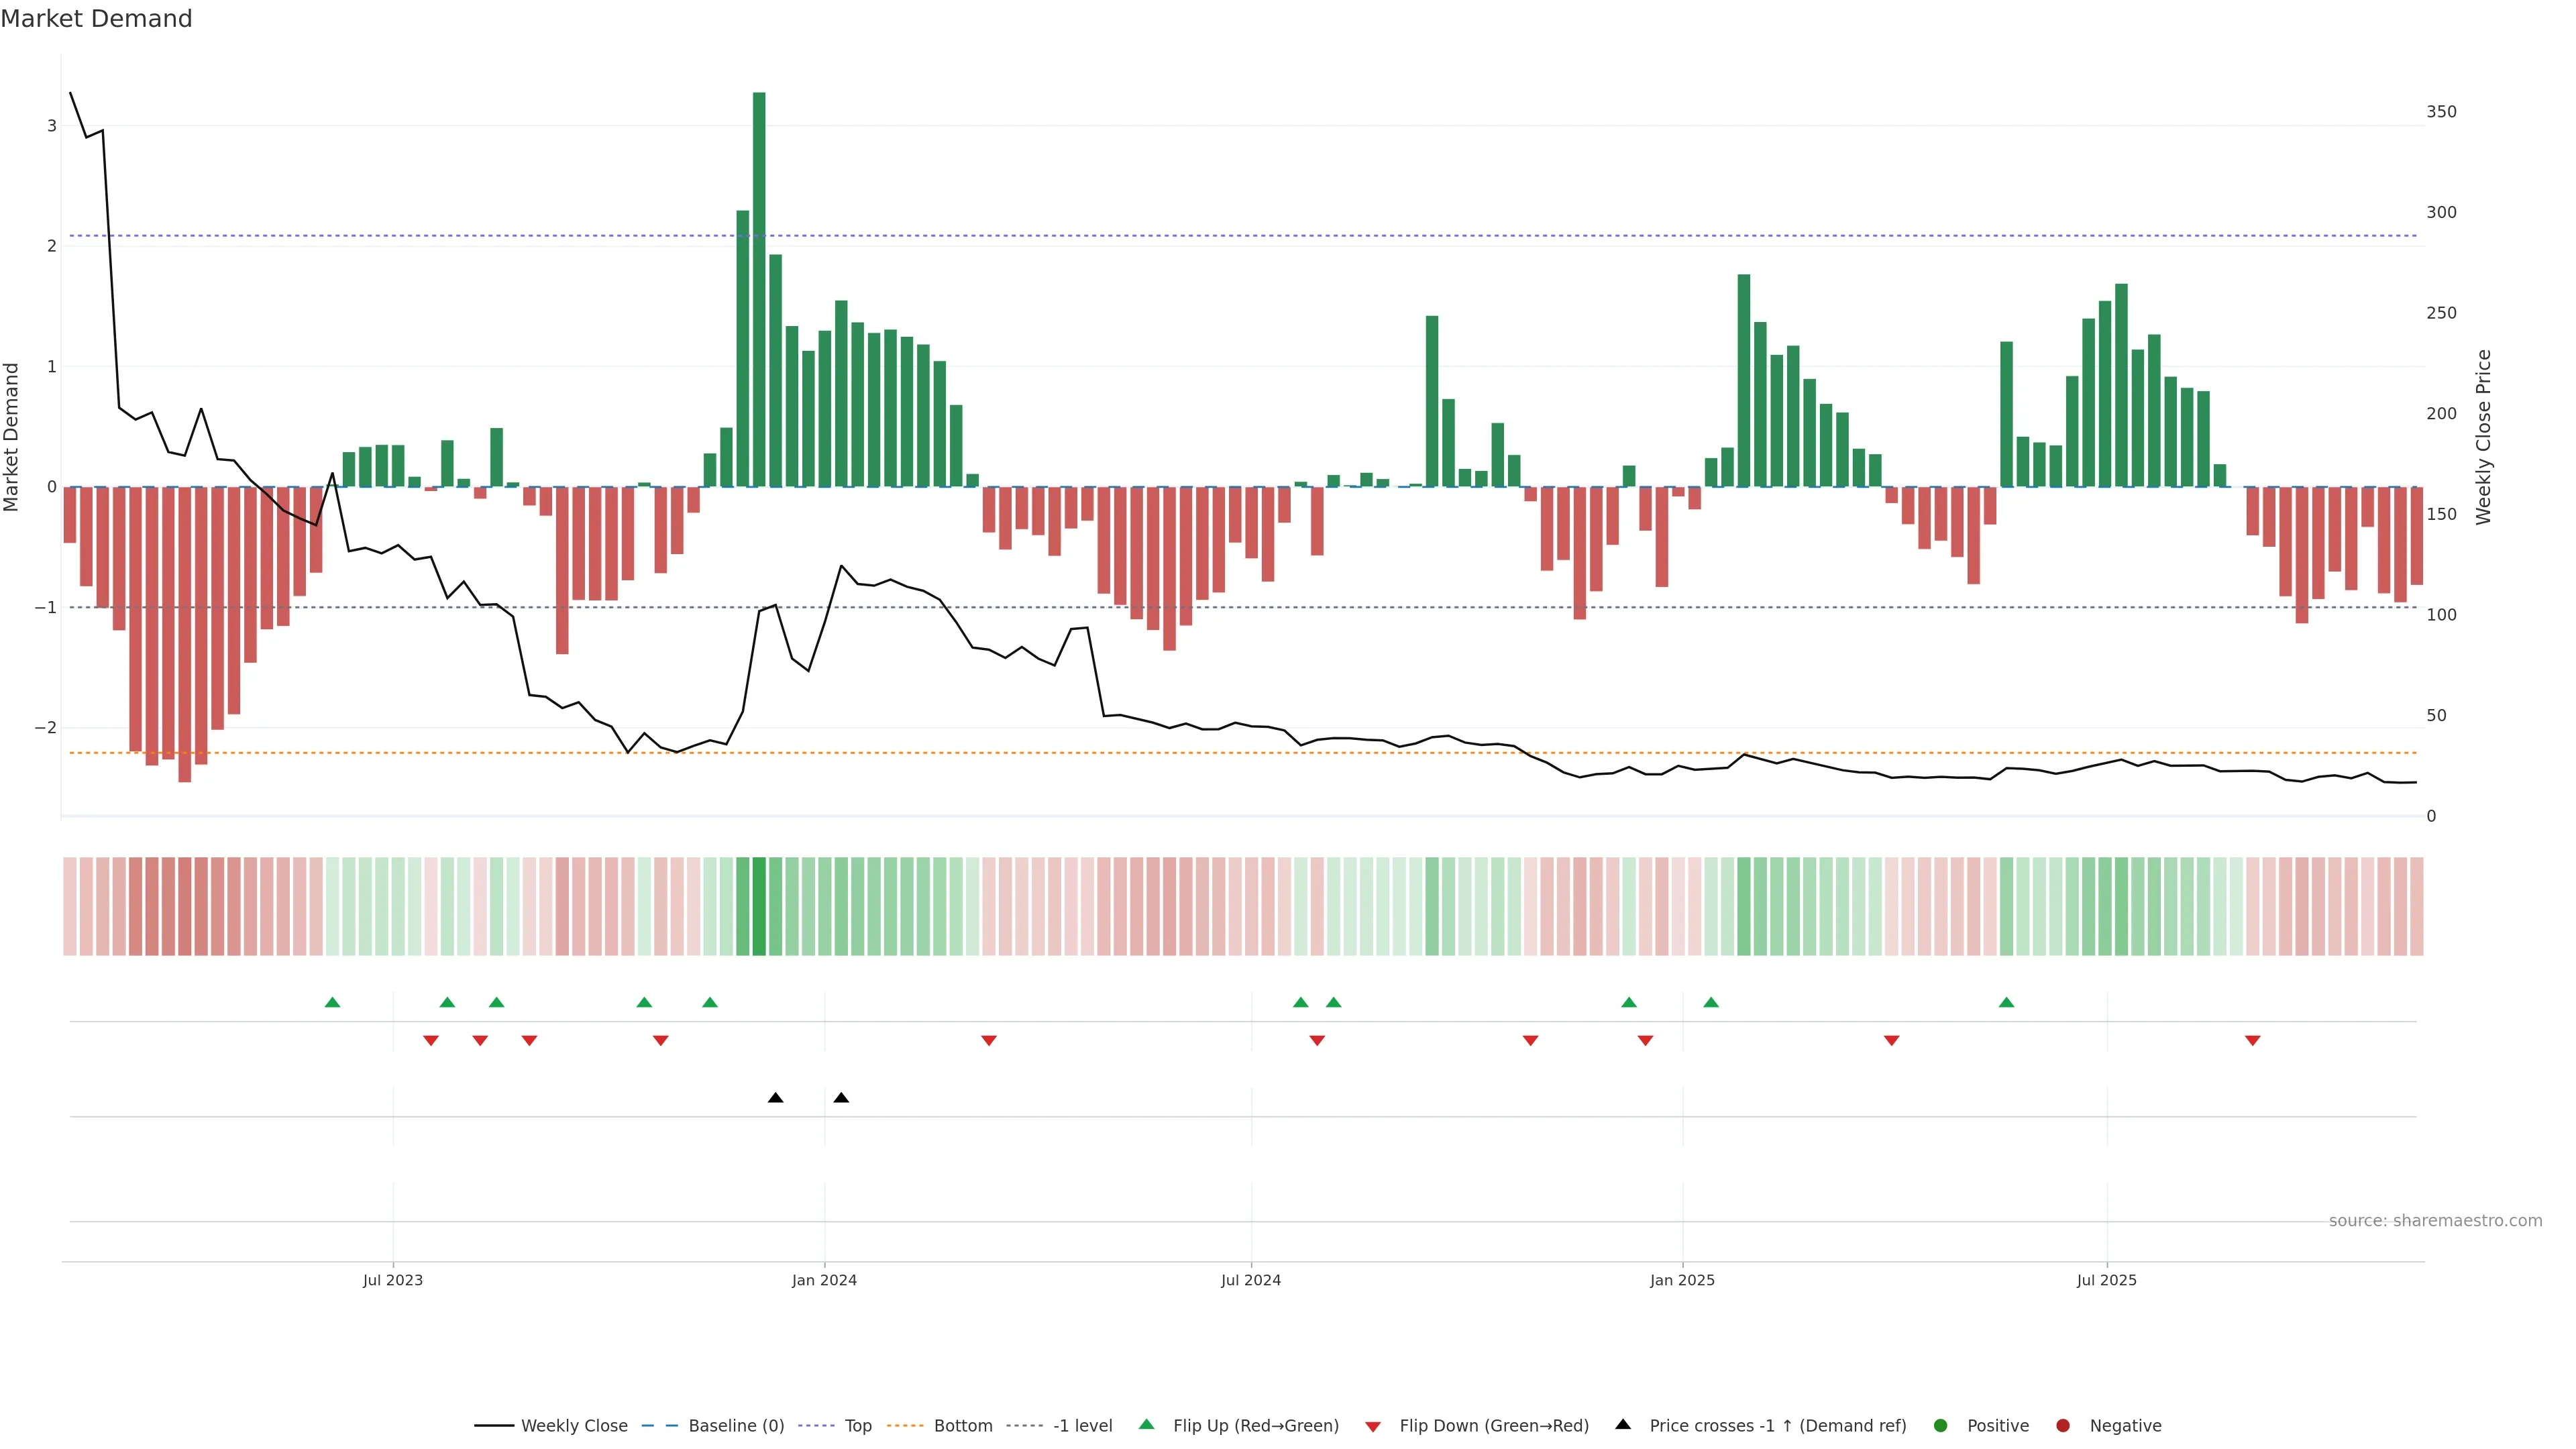Toggle the Top dotted line legend entry

click(x=857, y=1425)
